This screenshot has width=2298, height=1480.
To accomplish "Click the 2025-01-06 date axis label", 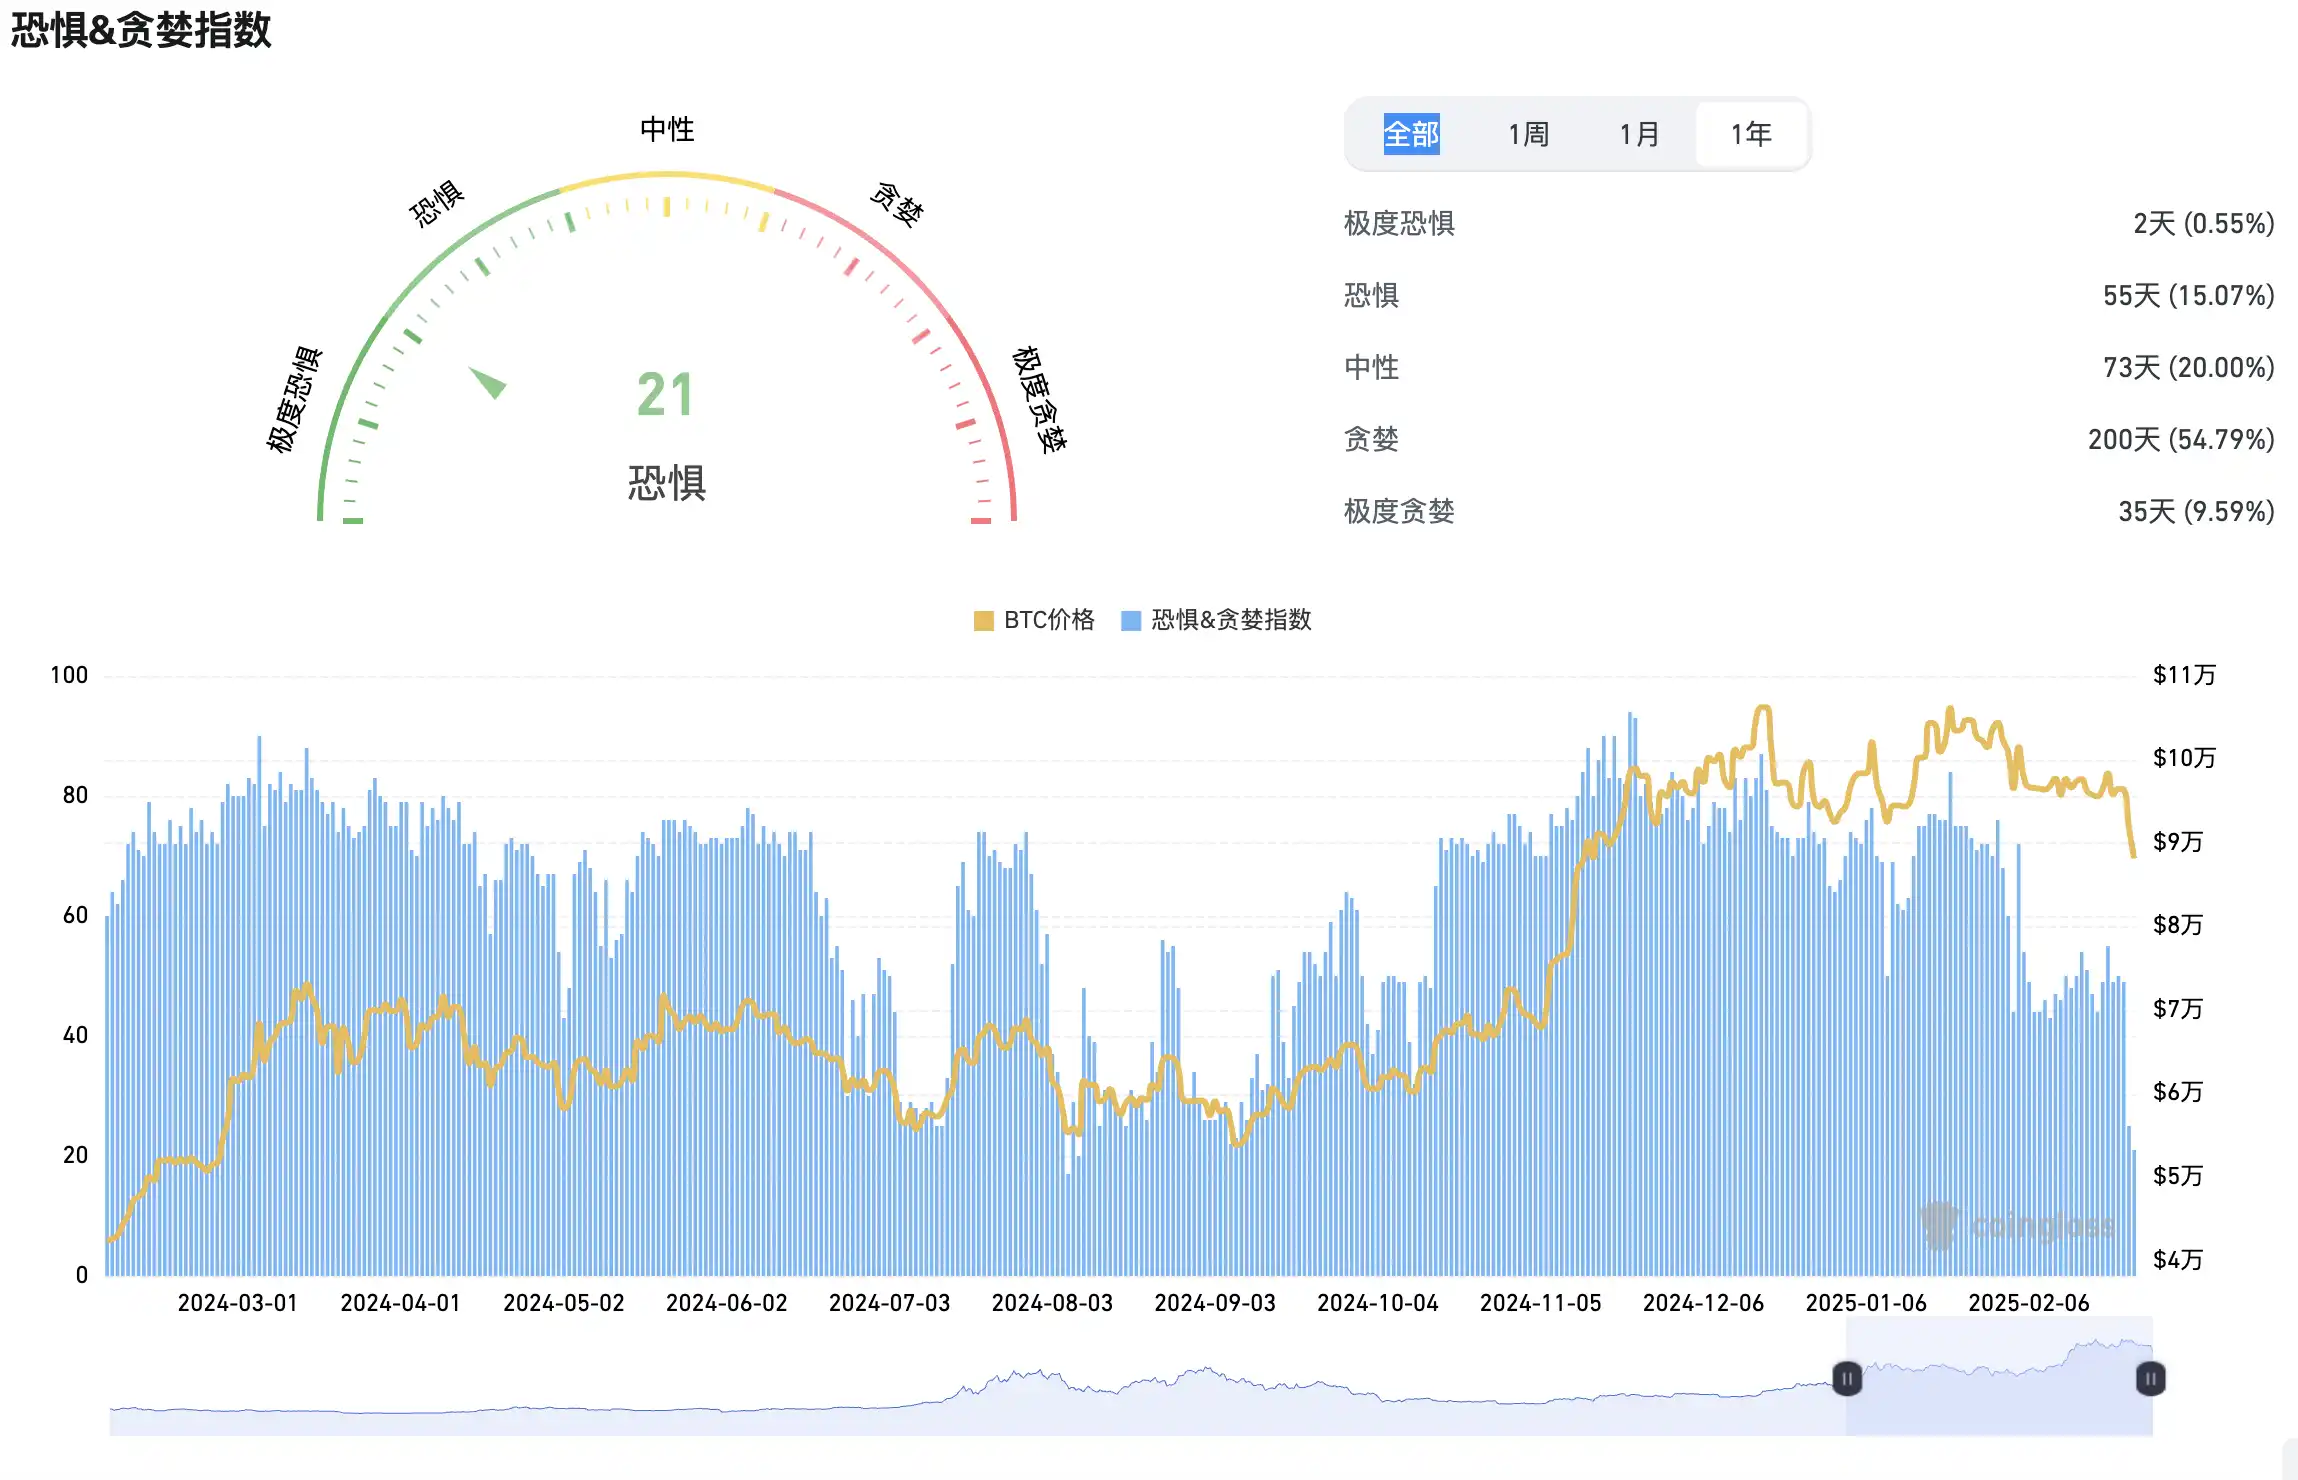I will pos(1866,1303).
